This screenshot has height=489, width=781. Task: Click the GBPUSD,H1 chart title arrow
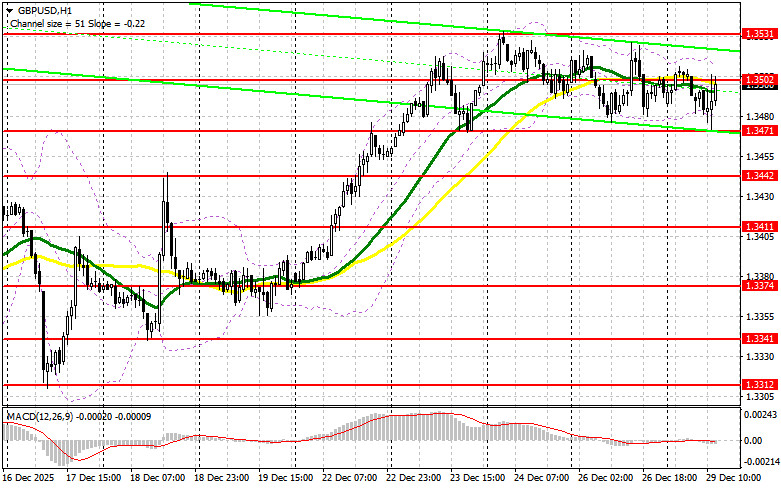[x=10, y=10]
